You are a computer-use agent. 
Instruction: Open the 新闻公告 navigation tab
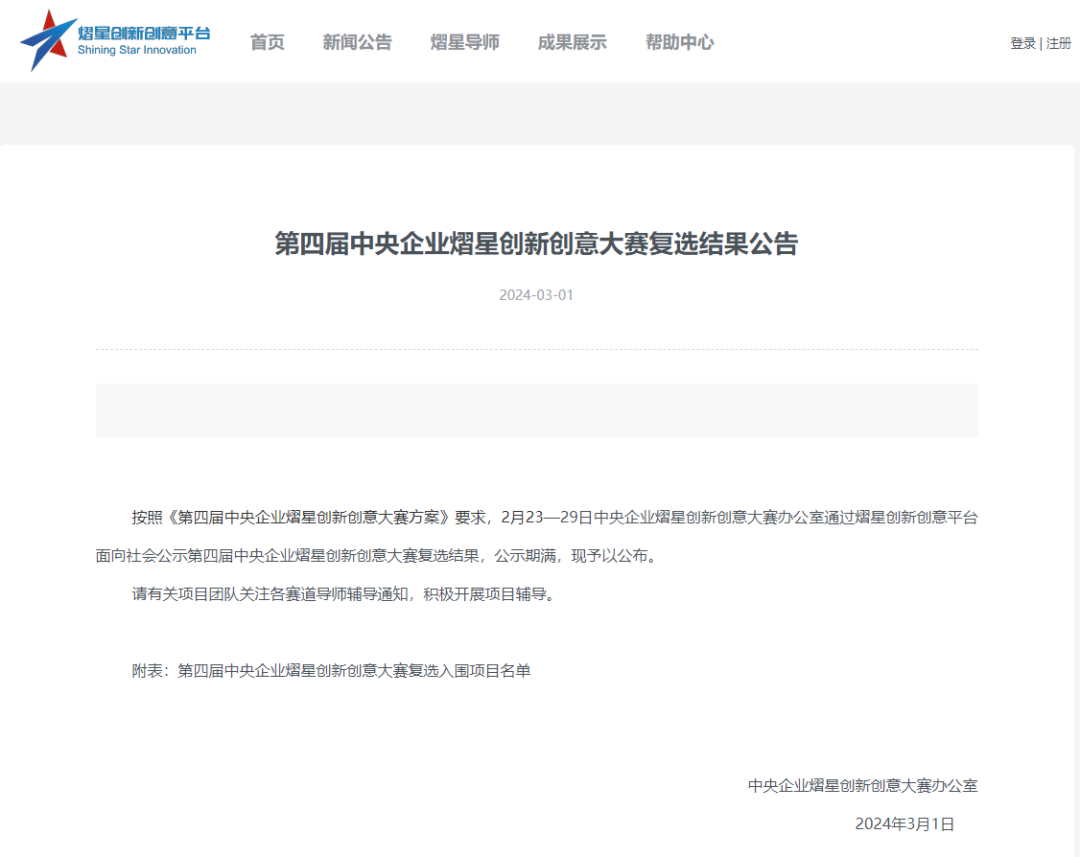[357, 42]
